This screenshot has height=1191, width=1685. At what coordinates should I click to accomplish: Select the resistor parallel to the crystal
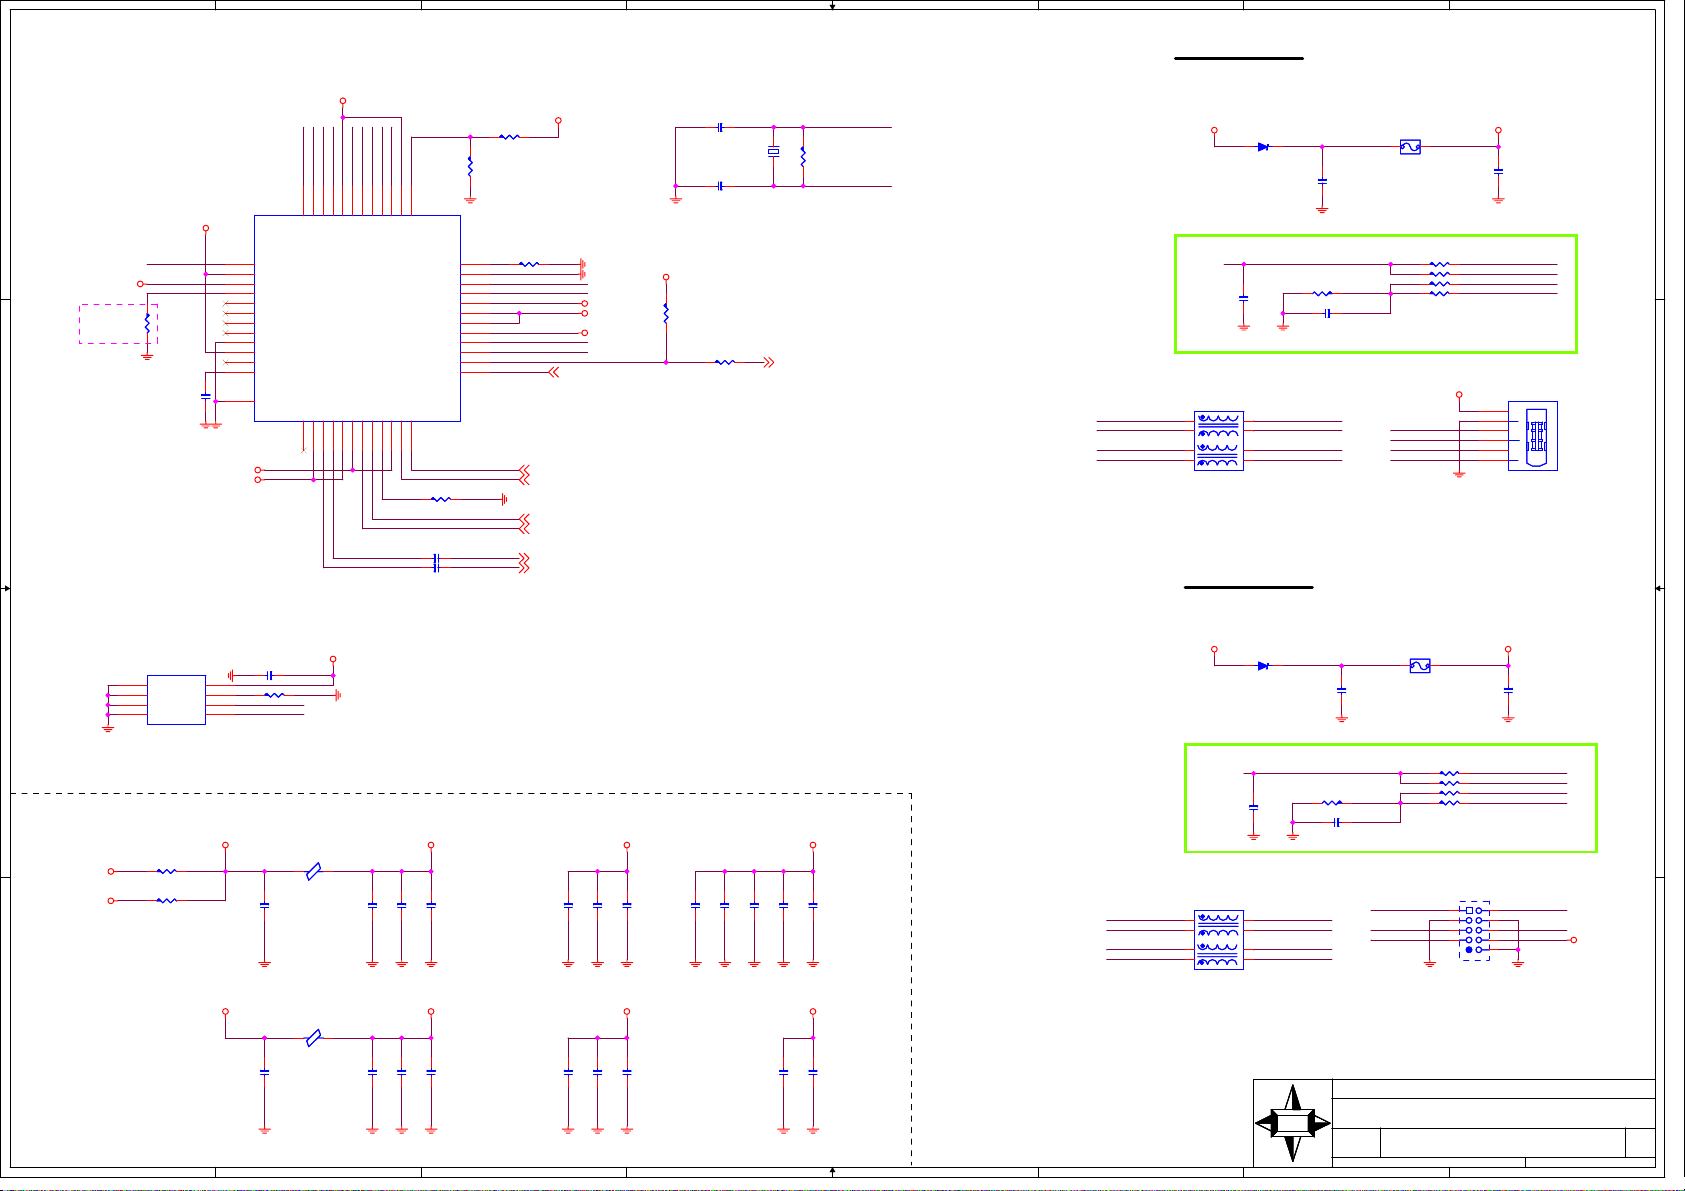tap(803, 157)
